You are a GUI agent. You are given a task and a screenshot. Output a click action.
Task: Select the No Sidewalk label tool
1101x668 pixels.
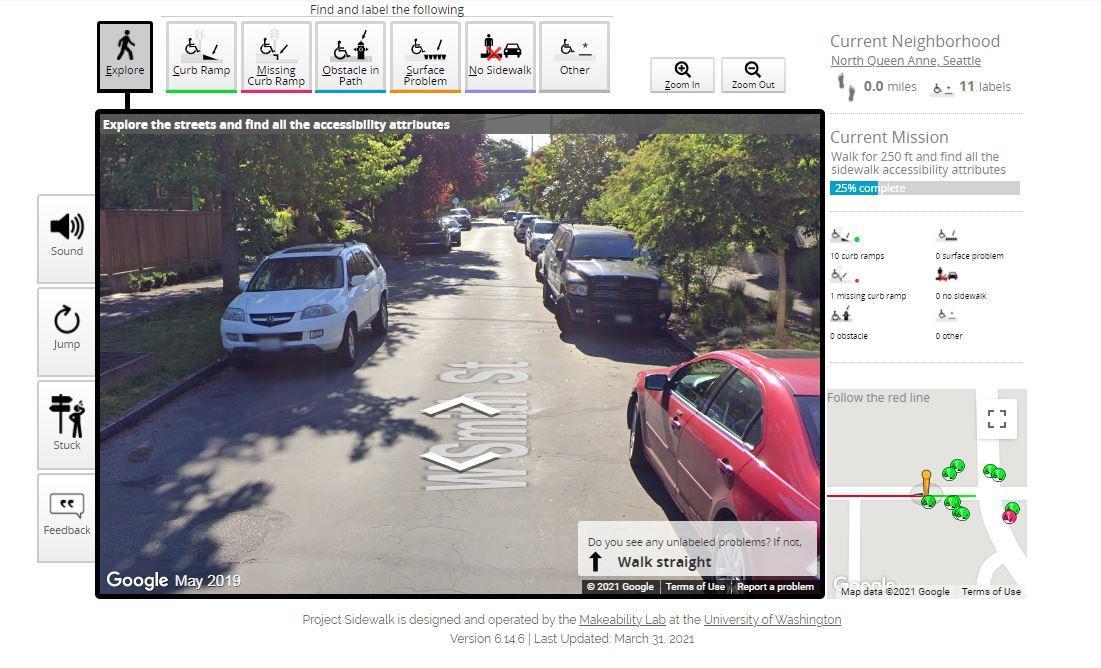500,57
